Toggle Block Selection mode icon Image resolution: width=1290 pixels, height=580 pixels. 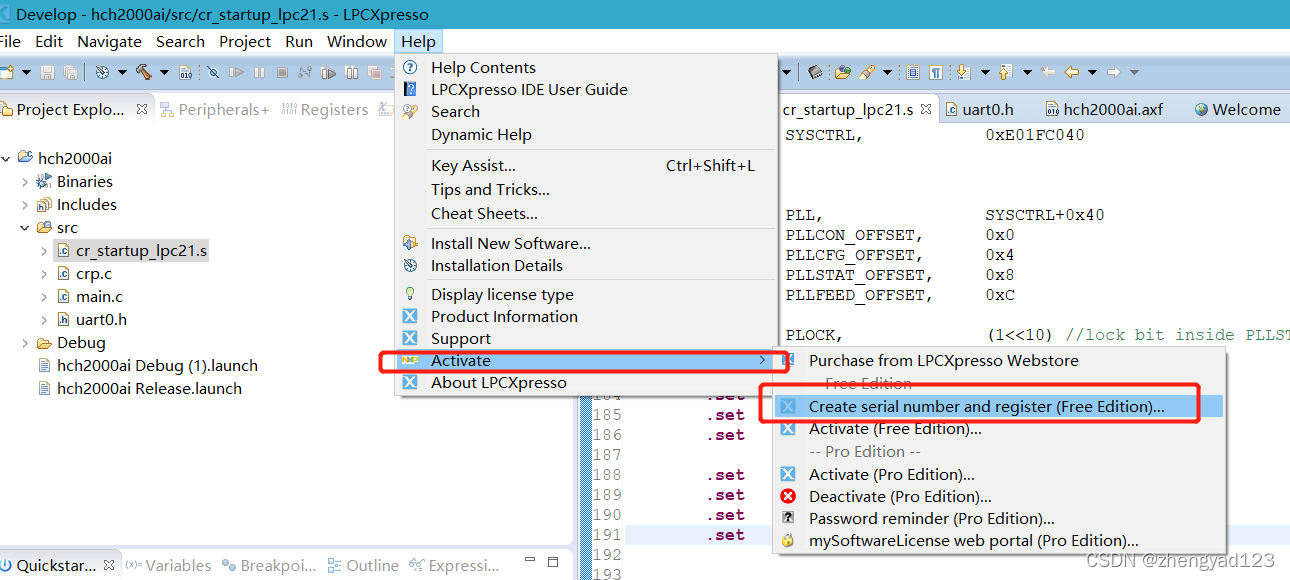pos(913,72)
